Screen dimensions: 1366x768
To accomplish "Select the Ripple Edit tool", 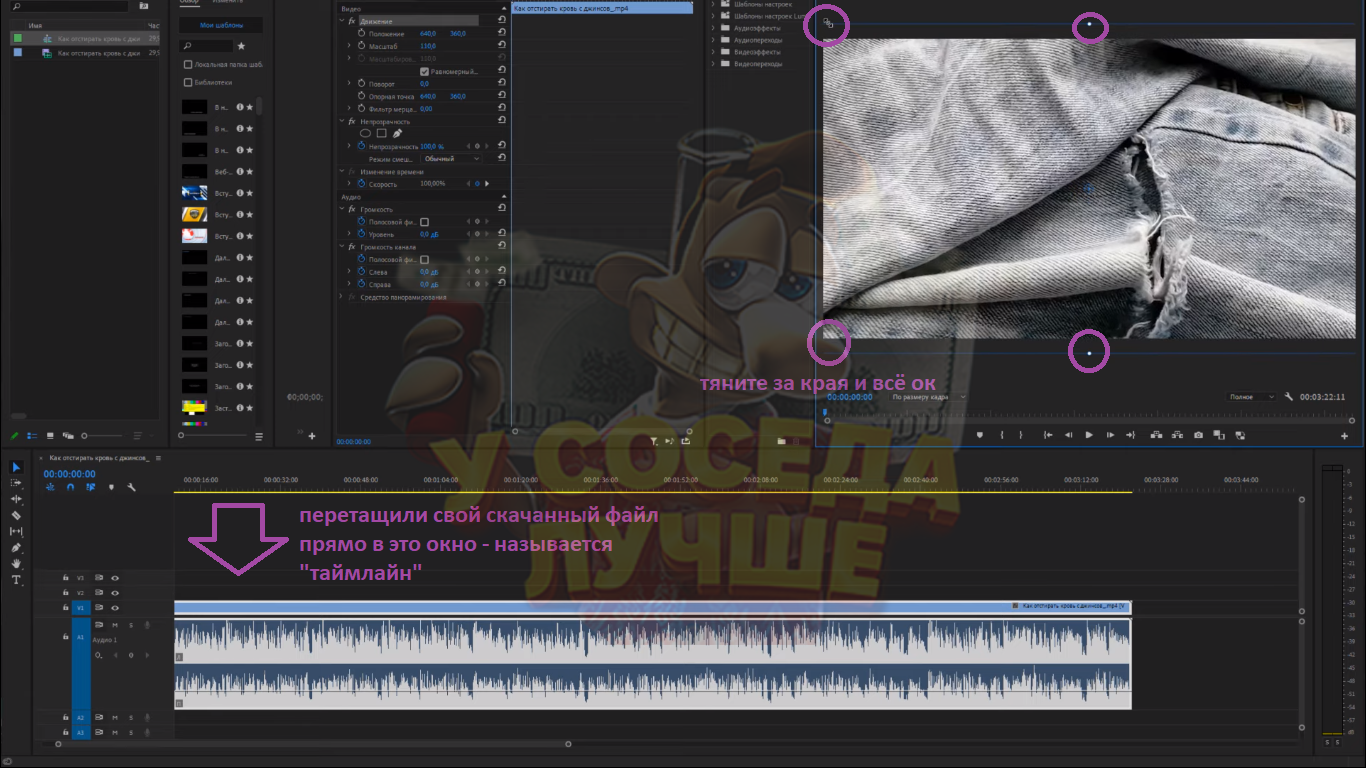I will [16, 499].
